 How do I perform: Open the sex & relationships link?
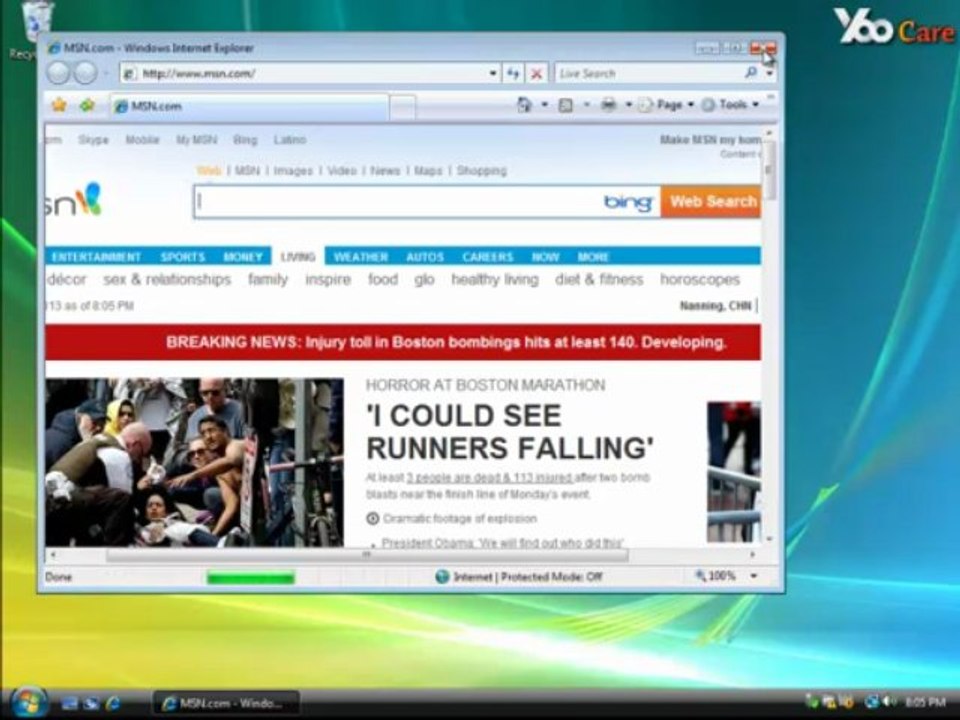click(x=167, y=279)
